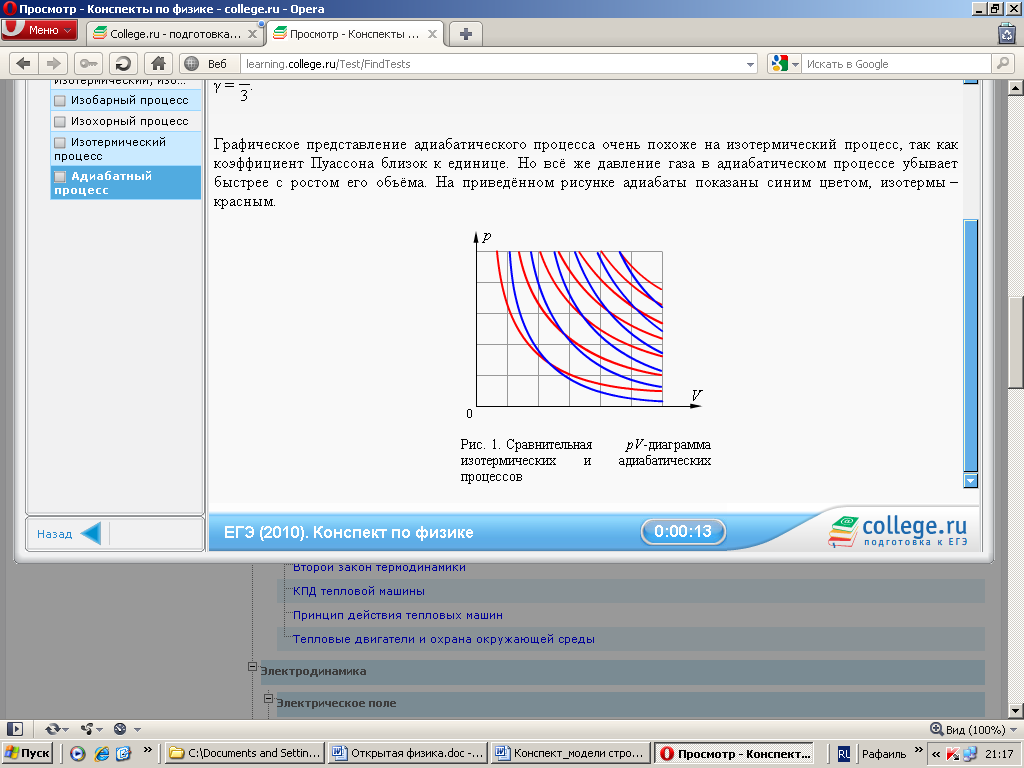The width and height of the screenshot is (1024, 768).
Task: Toggle the Opera panel sidebar button
Action: [x=14, y=729]
